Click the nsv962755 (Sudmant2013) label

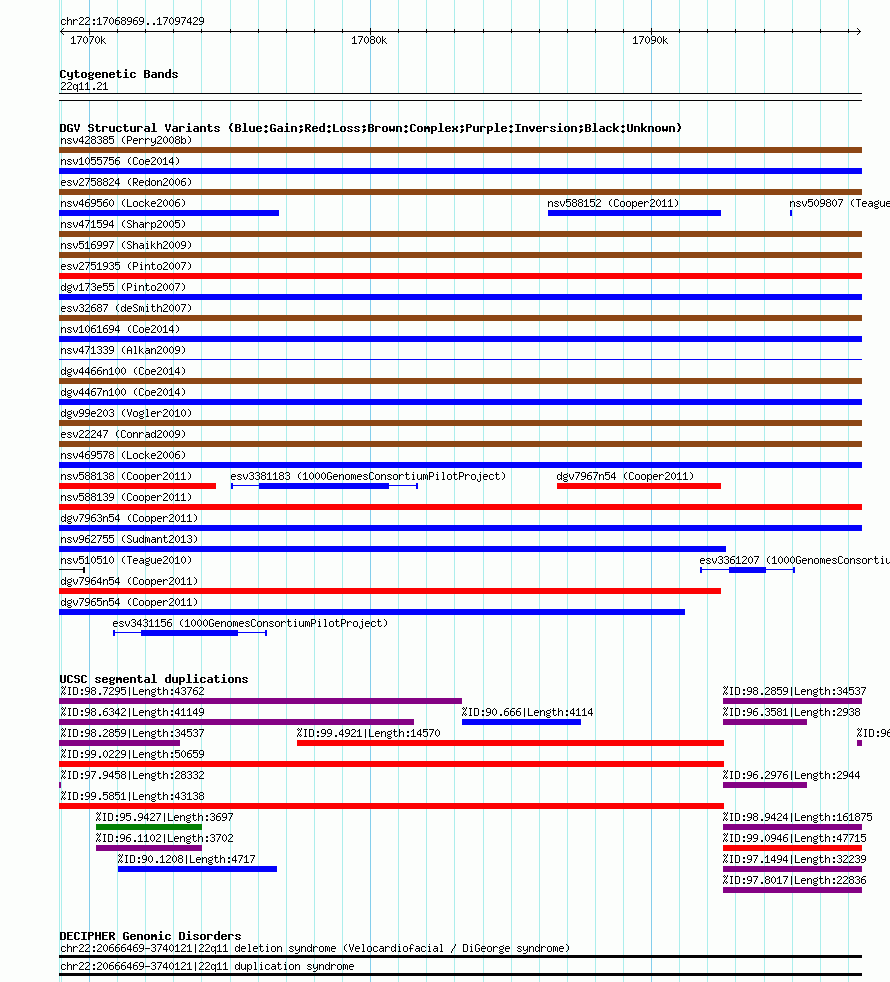(x=129, y=539)
